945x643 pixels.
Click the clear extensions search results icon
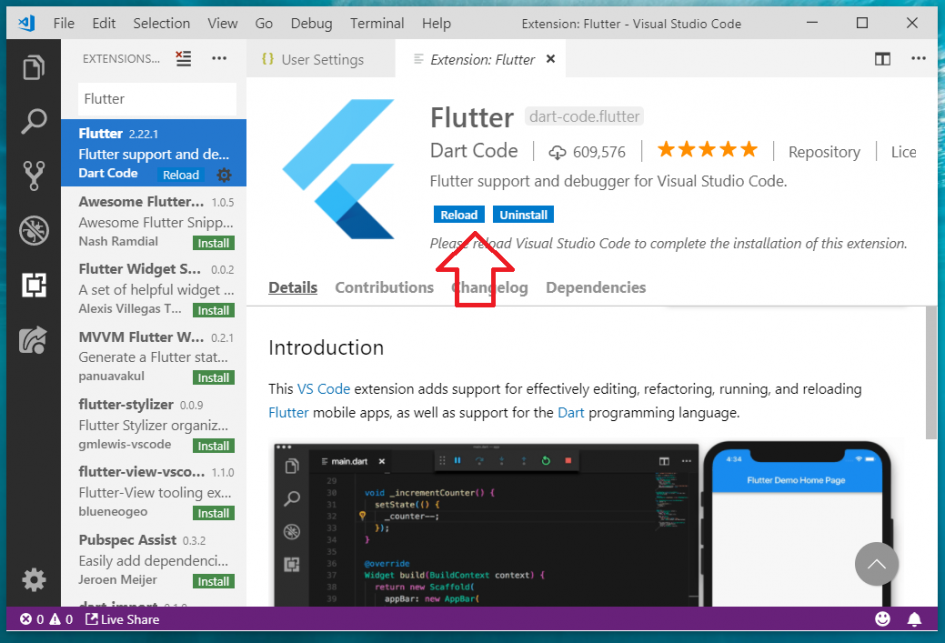click(x=183, y=59)
